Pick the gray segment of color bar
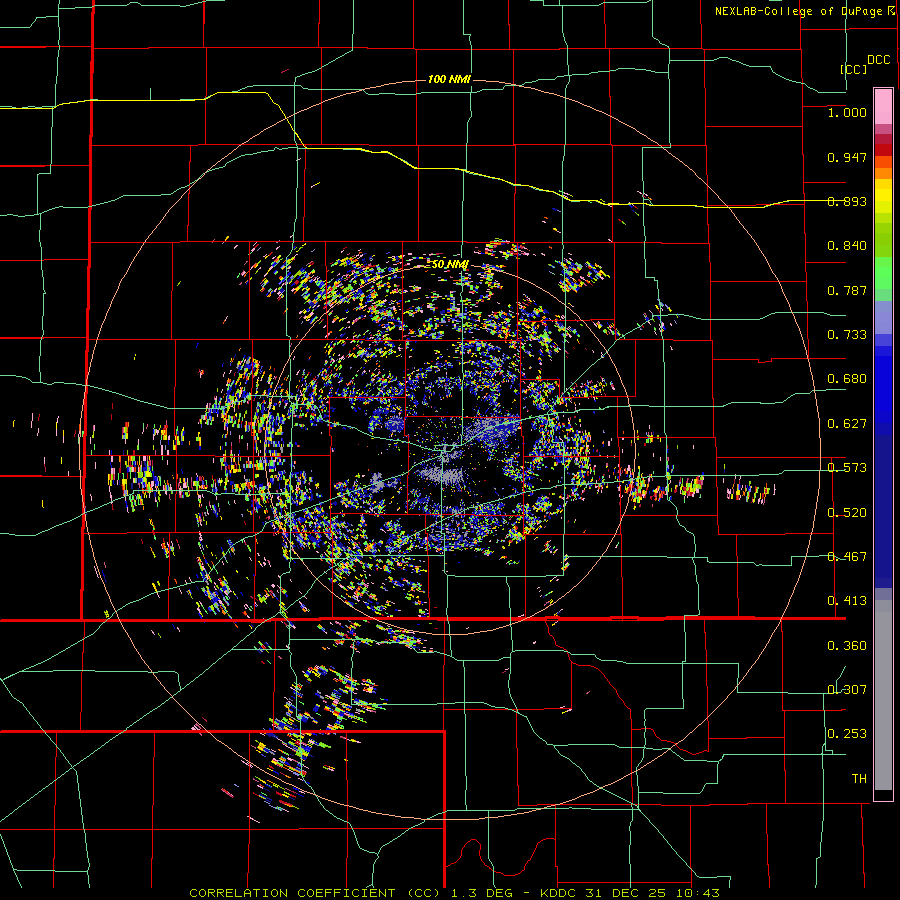This screenshot has height=900, width=900. pos(883,695)
